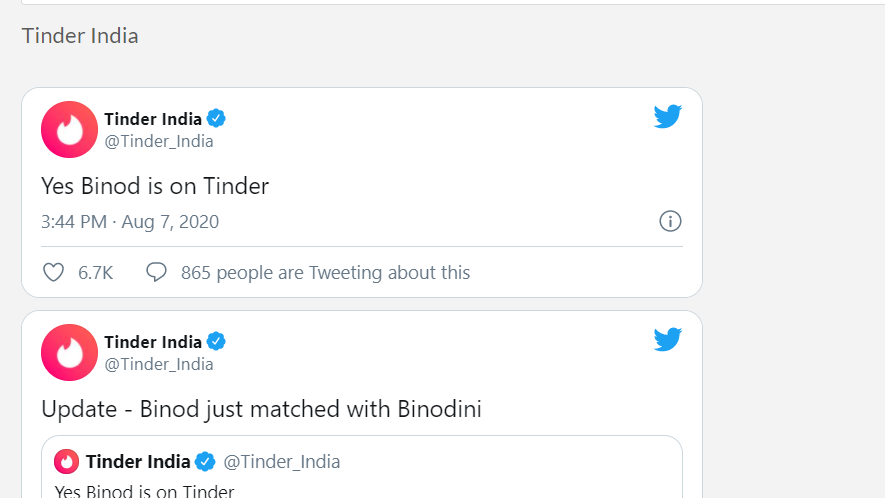Image resolution: width=885 pixels, height=498 pixels.
Task: Open the quoted 'Yes Binod is on Tinder' tweet
Action: [145, 490]
